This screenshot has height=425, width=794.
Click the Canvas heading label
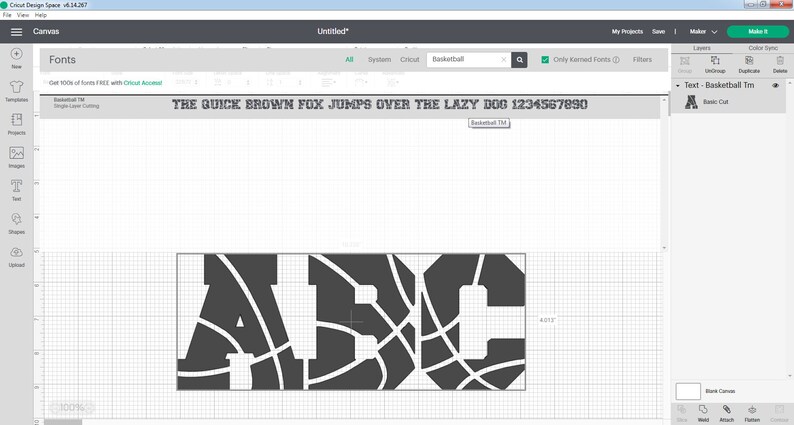(46, 31)
